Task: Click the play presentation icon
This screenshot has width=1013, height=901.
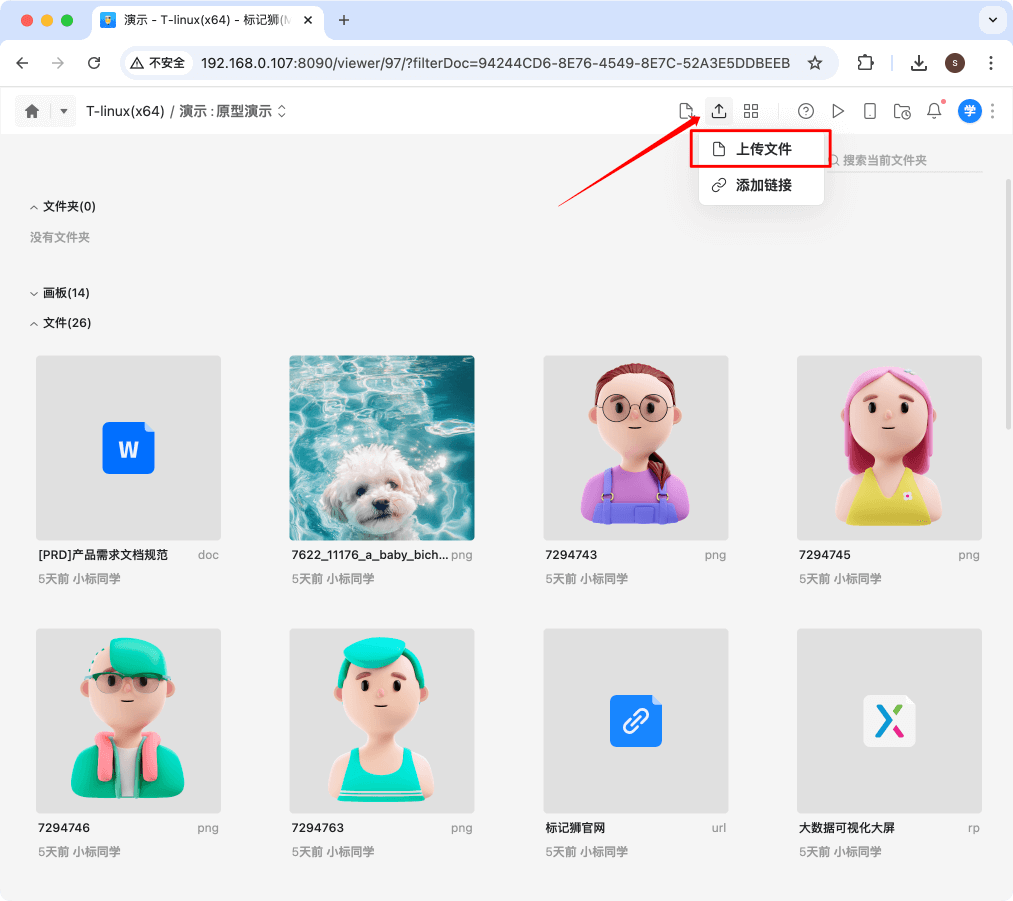Action: tap(838, 111)
